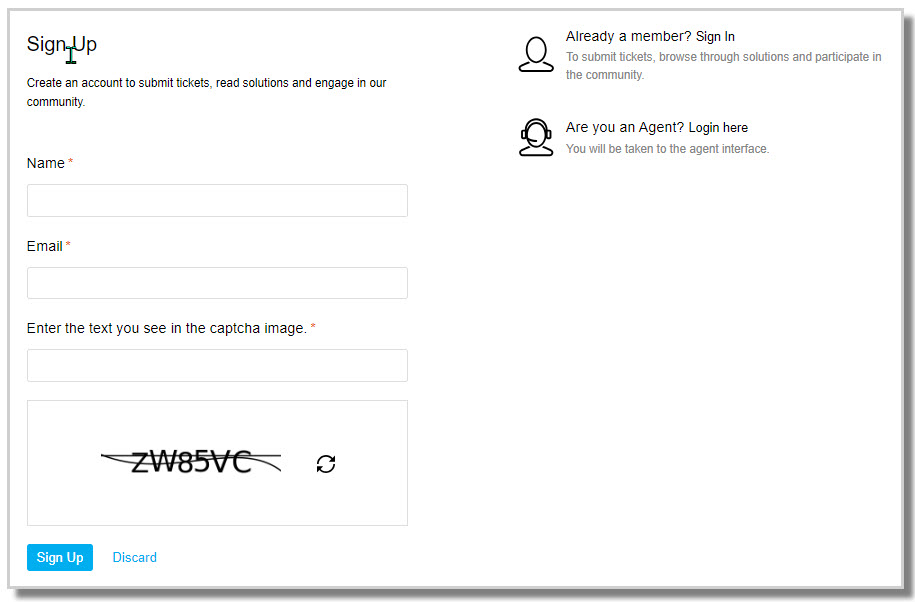
Task: Click into the Name input field
Action: point(217,201)
